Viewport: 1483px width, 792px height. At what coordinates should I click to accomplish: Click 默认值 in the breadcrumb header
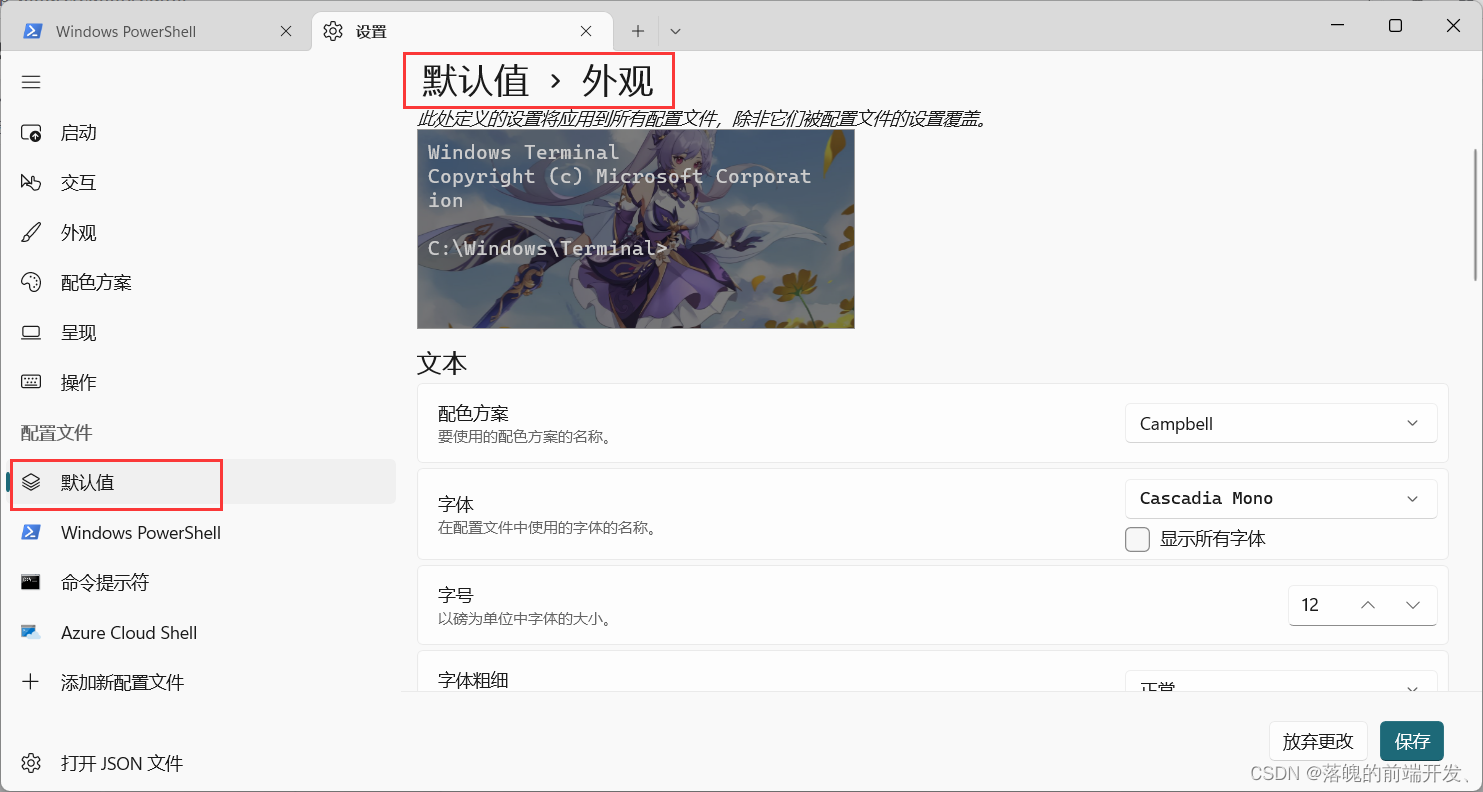[475, 81]
